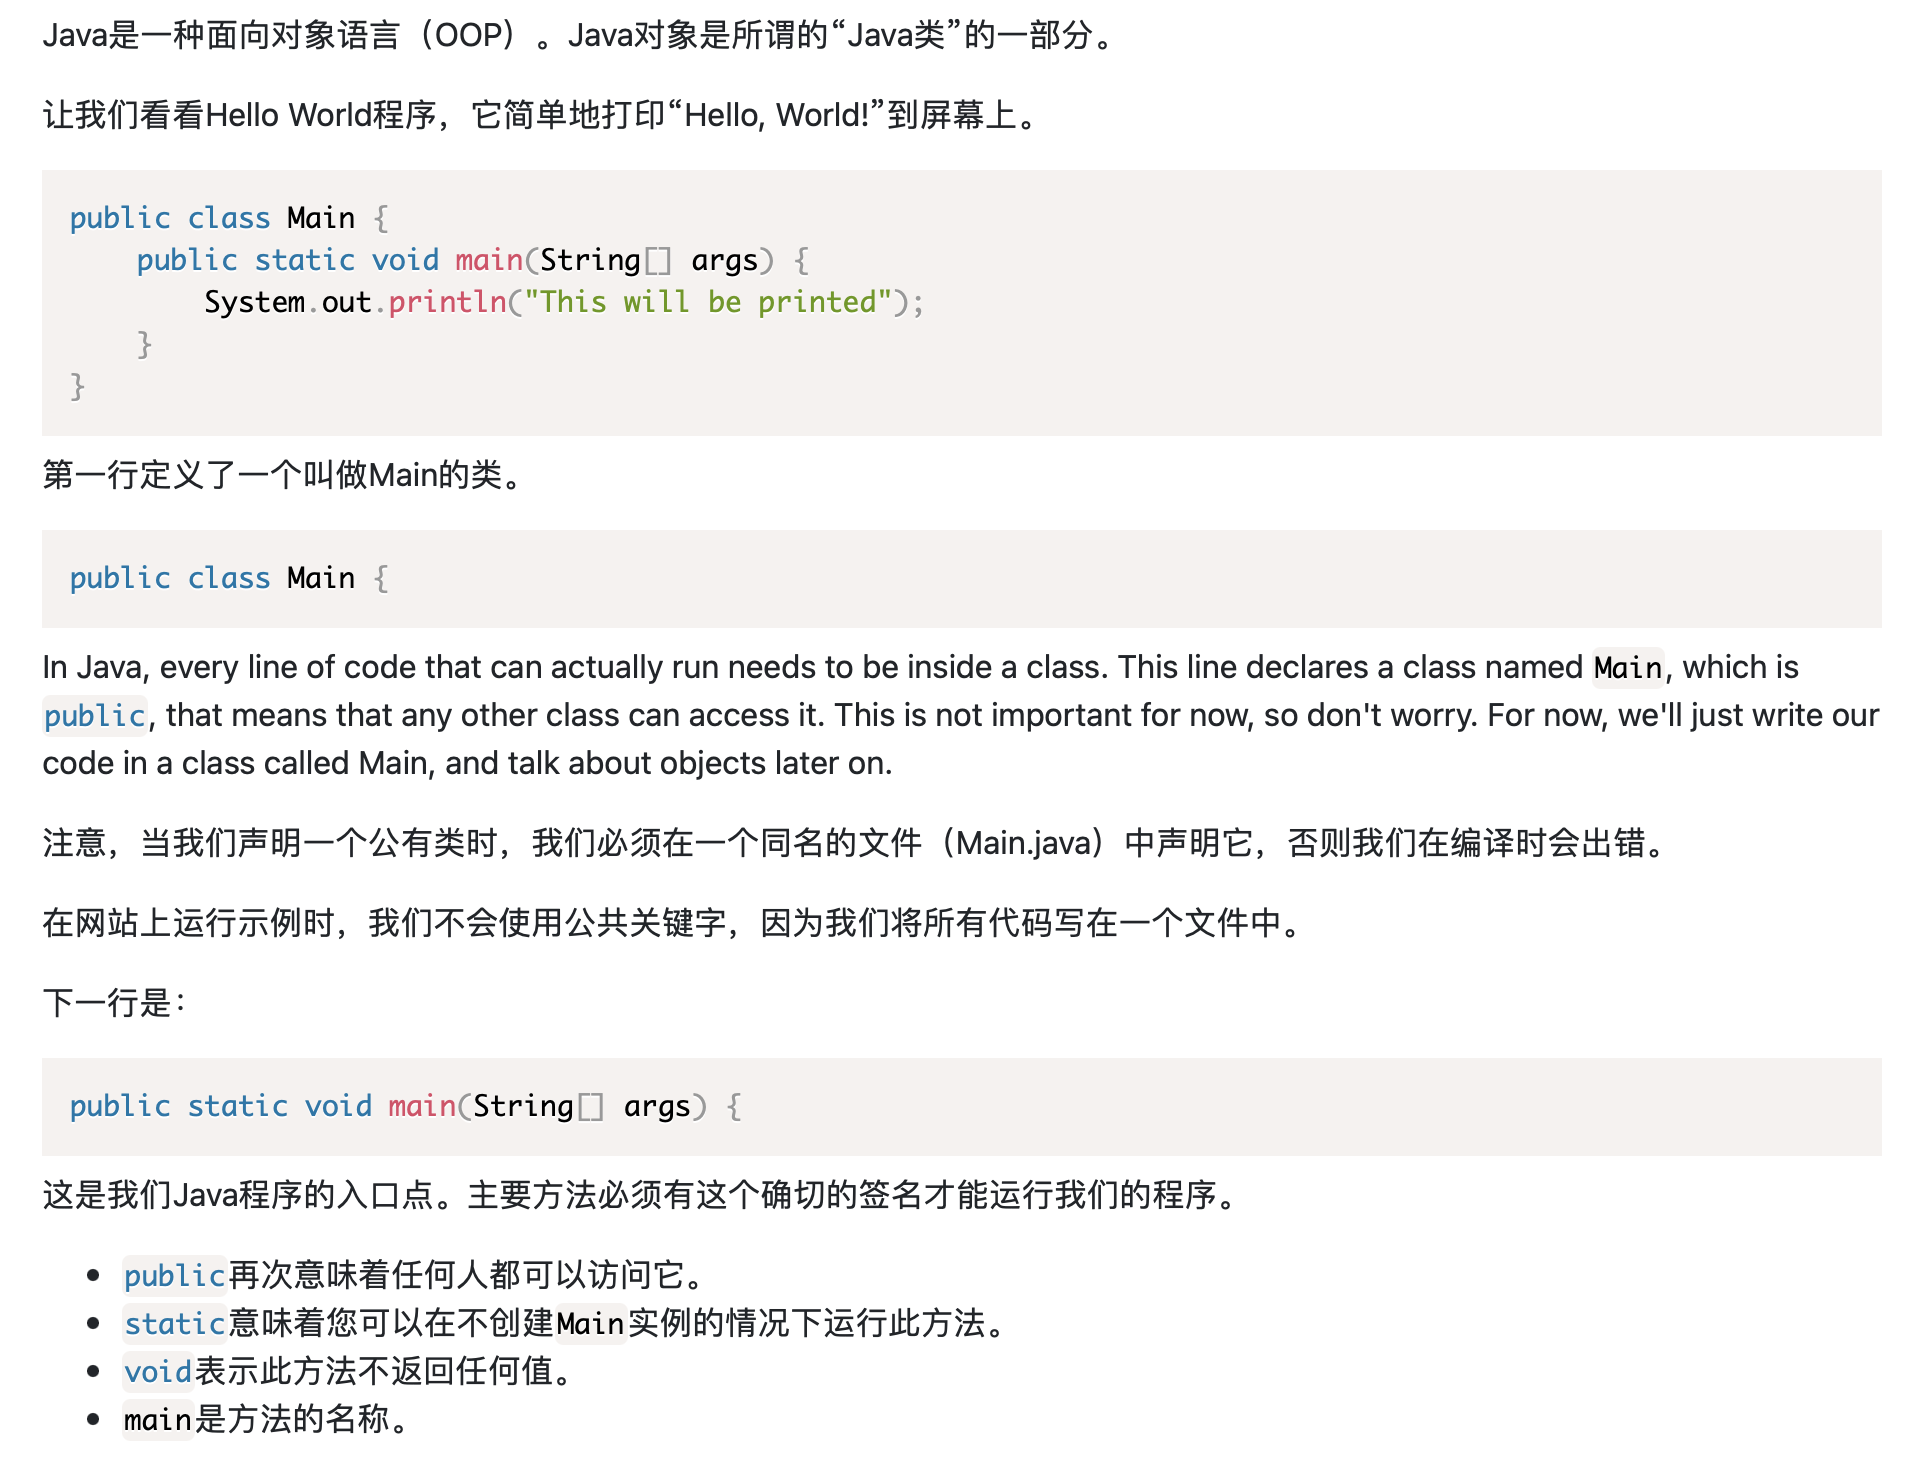The height and width of the screenshot is (1462, 1912).
Task: Click the inline Main code in the static bullet
Action: tap(590, 1323)
